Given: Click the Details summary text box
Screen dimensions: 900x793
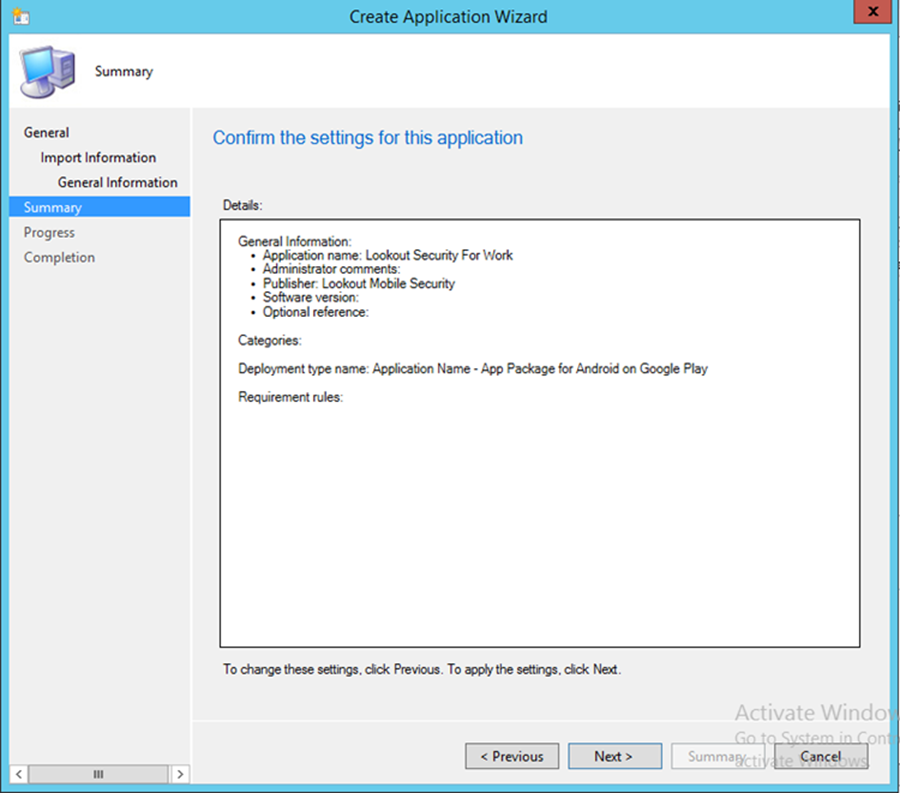Looking at the screenshot, I should coord(540,433).
